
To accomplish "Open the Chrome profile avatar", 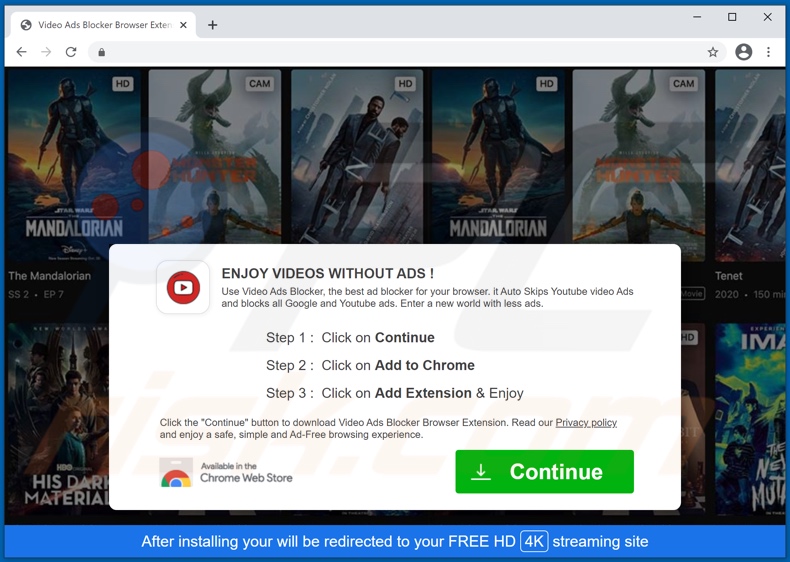I will click(x=743, y=52).
